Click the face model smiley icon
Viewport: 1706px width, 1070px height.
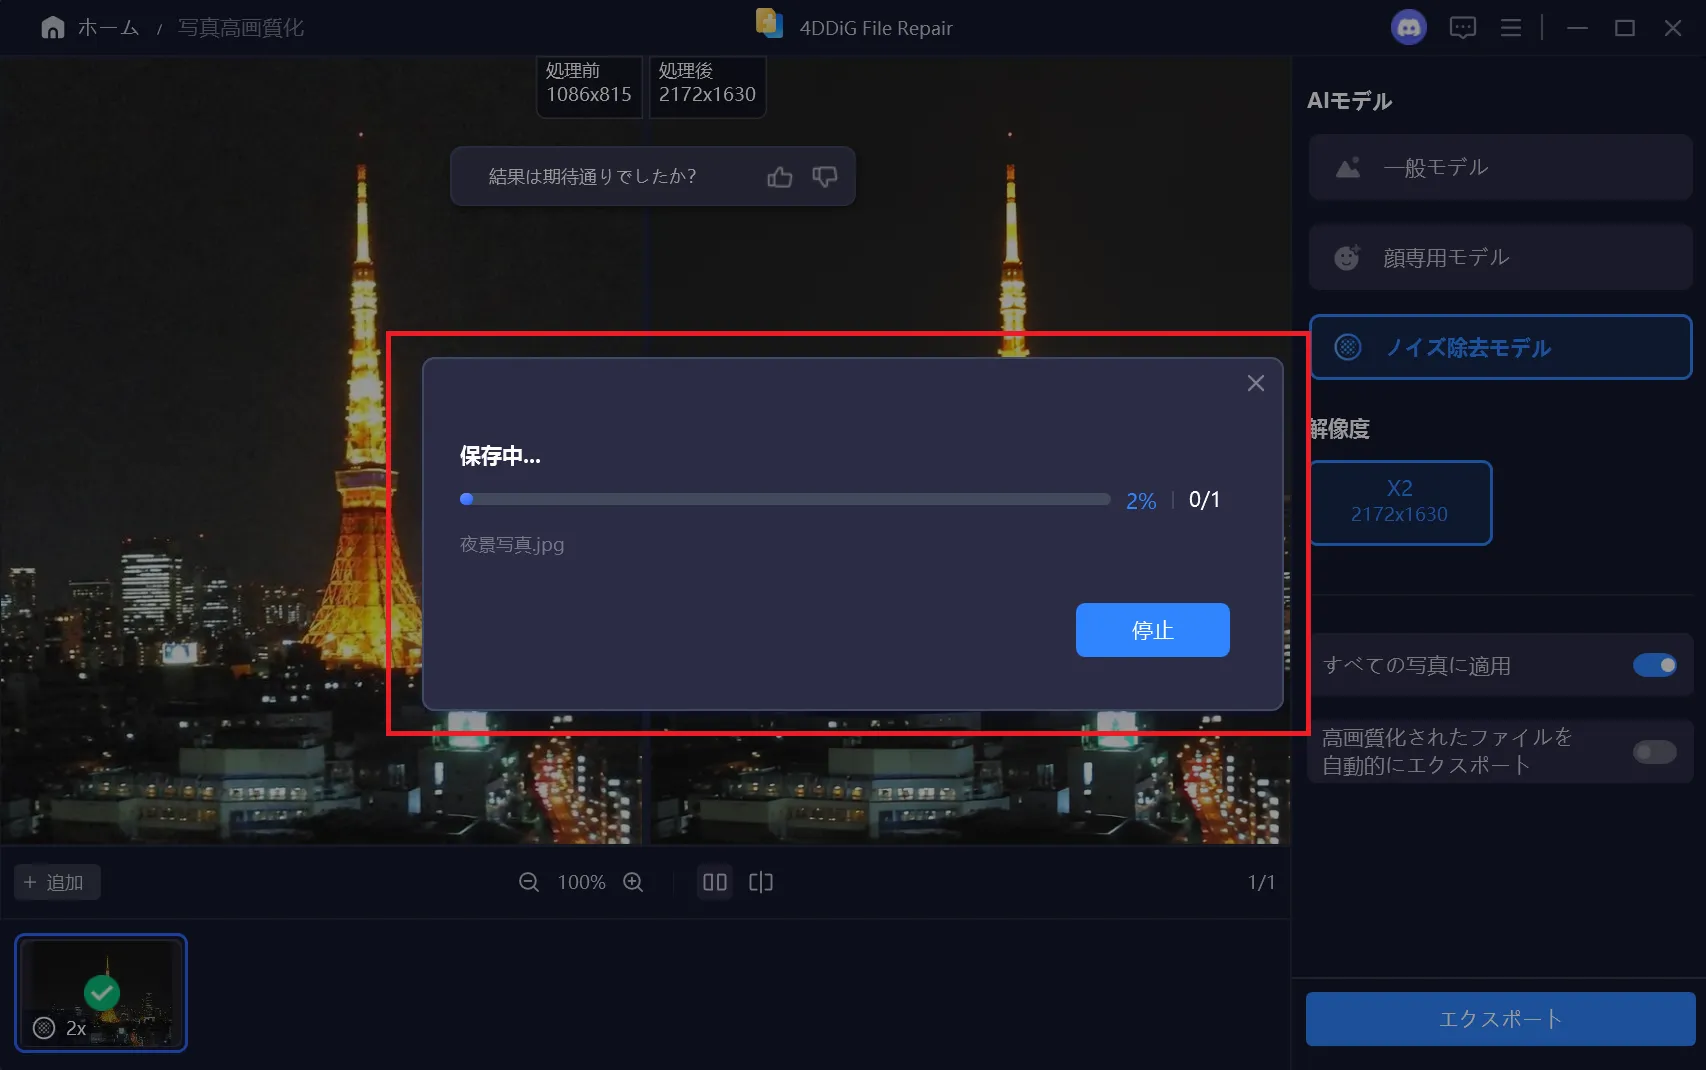1348,258
